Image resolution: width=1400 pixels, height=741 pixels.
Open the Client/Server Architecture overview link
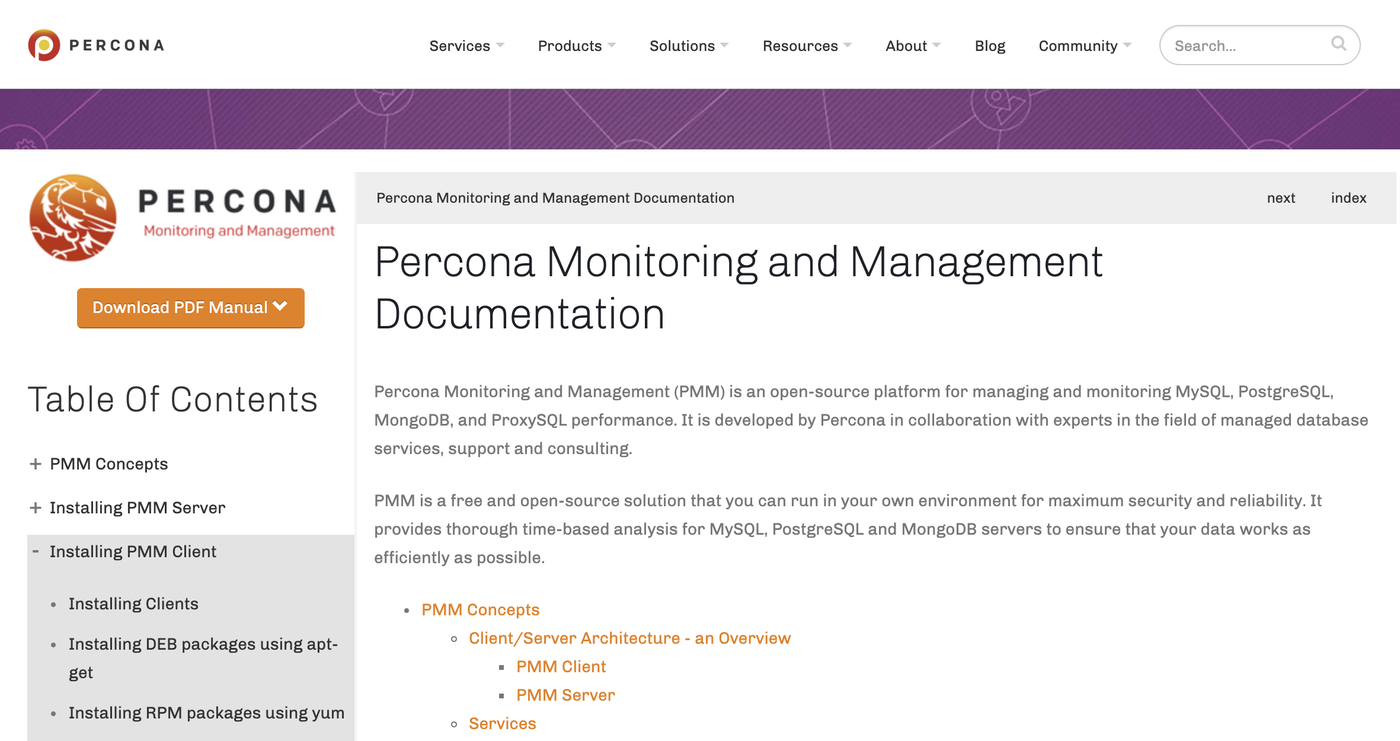[629, 637]
